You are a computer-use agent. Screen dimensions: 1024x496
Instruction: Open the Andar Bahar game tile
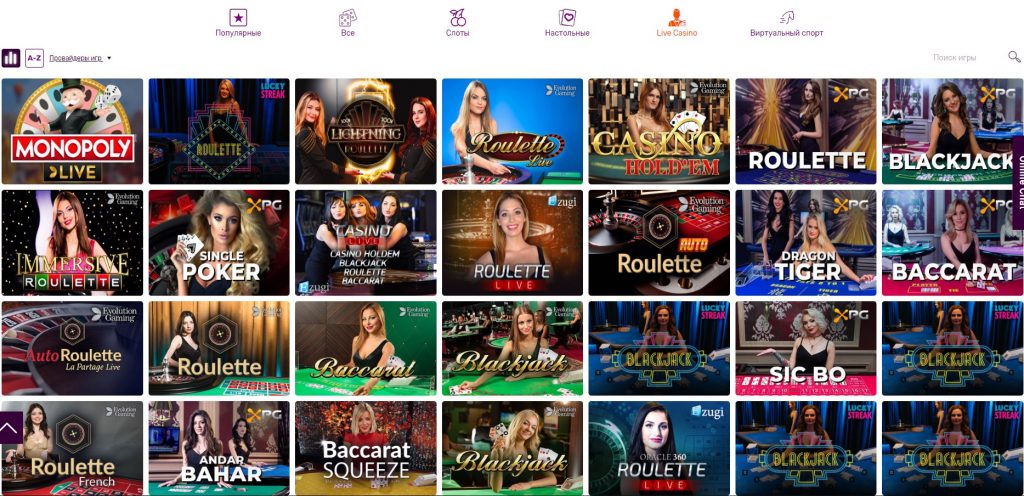(219, 448)
